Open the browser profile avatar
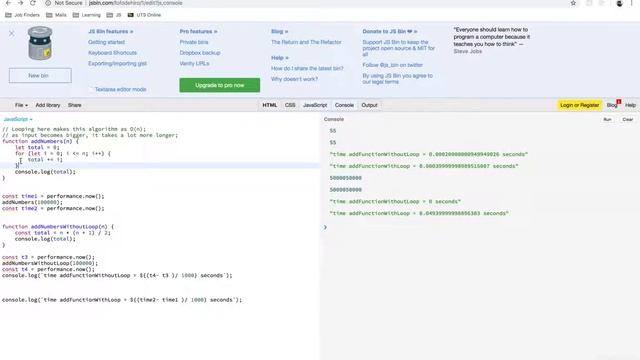 pyautogui.click(x=619, y=3)
